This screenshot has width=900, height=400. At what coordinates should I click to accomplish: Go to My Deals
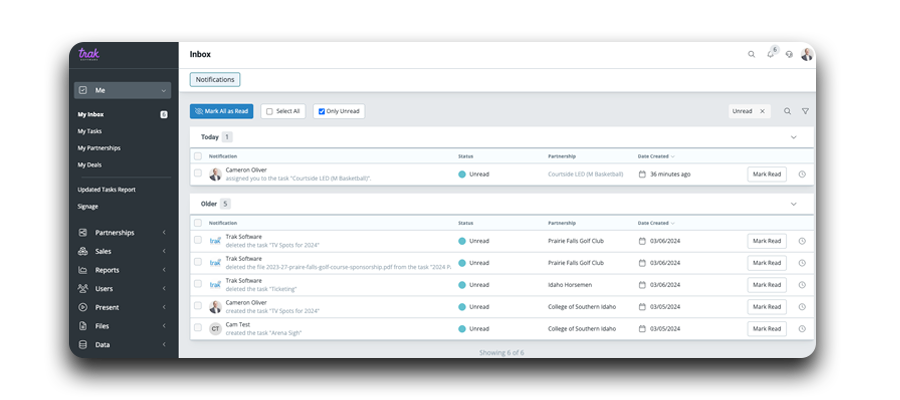(90, 165)
